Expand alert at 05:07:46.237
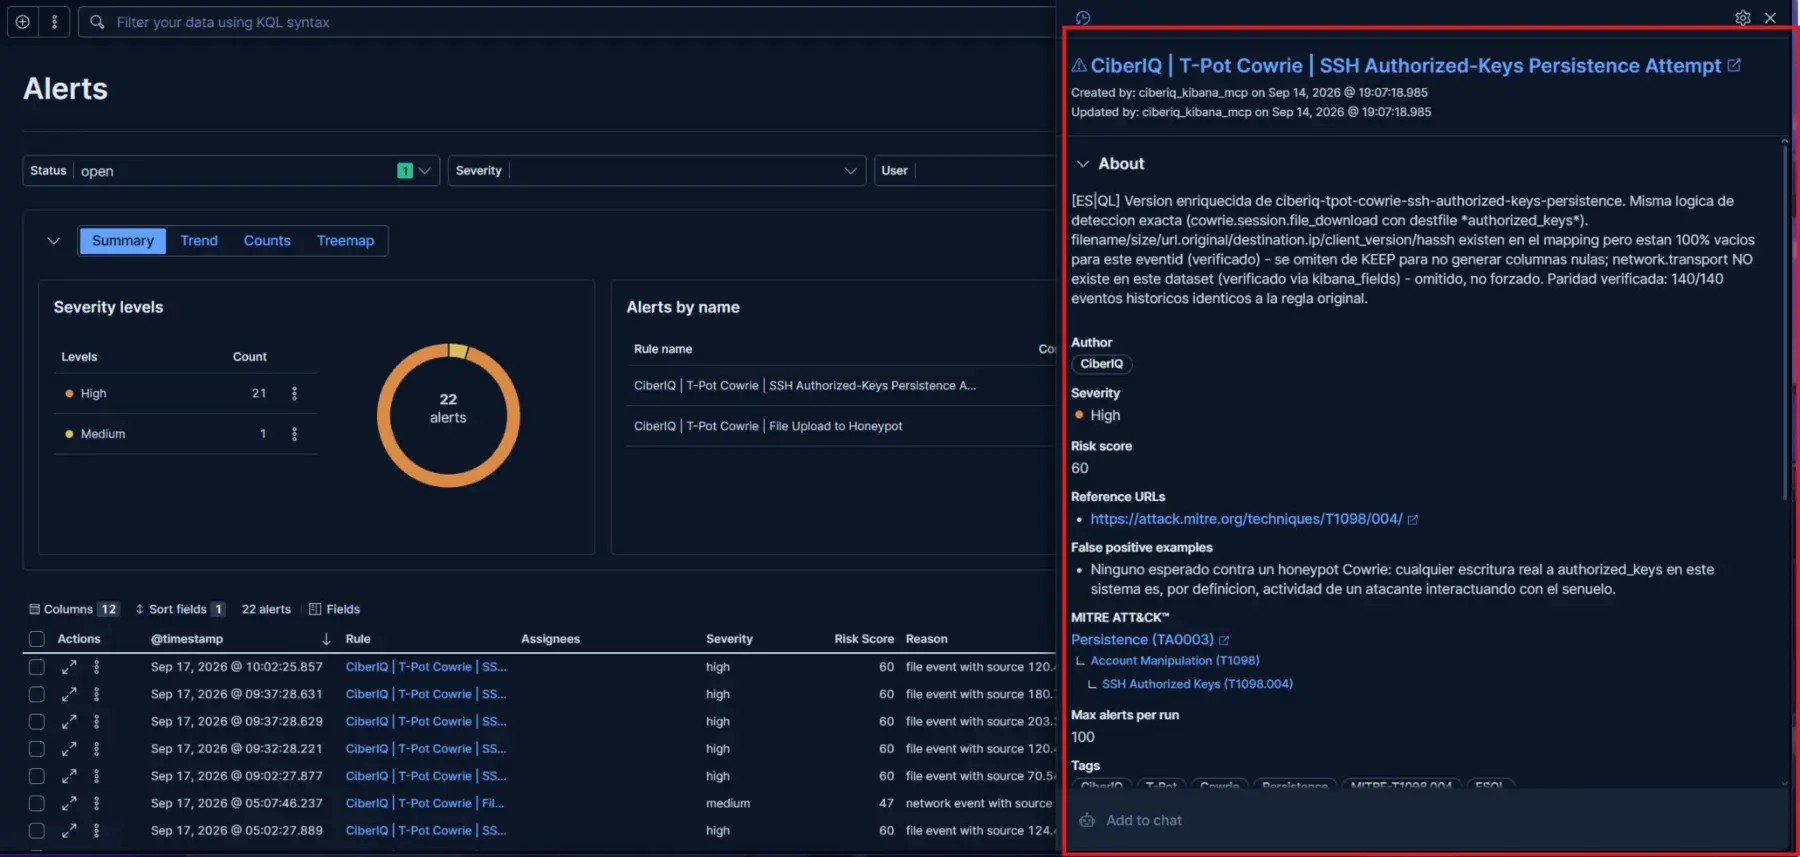This screenshot has width=1800, height=857. [x=69, y=803]
